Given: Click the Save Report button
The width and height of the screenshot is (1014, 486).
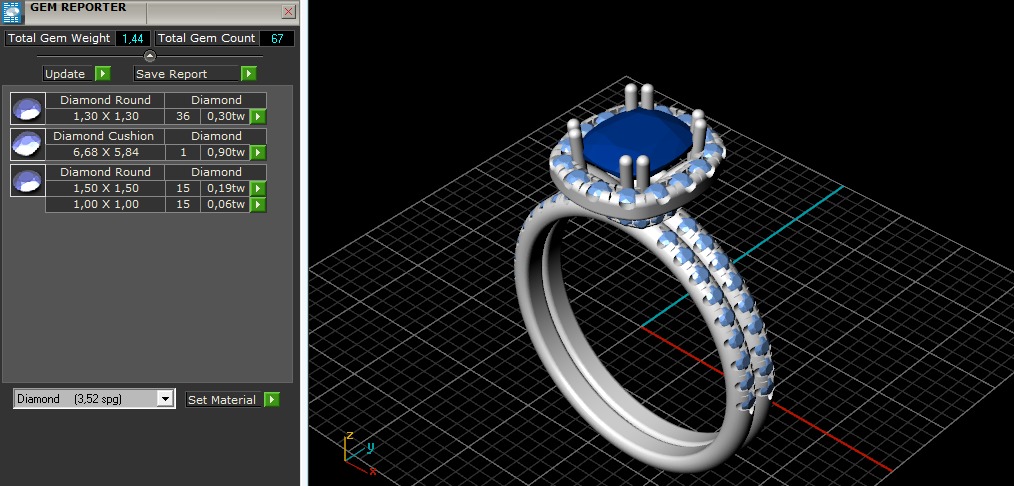Looking at the screenshot, I should pos(186,74).
